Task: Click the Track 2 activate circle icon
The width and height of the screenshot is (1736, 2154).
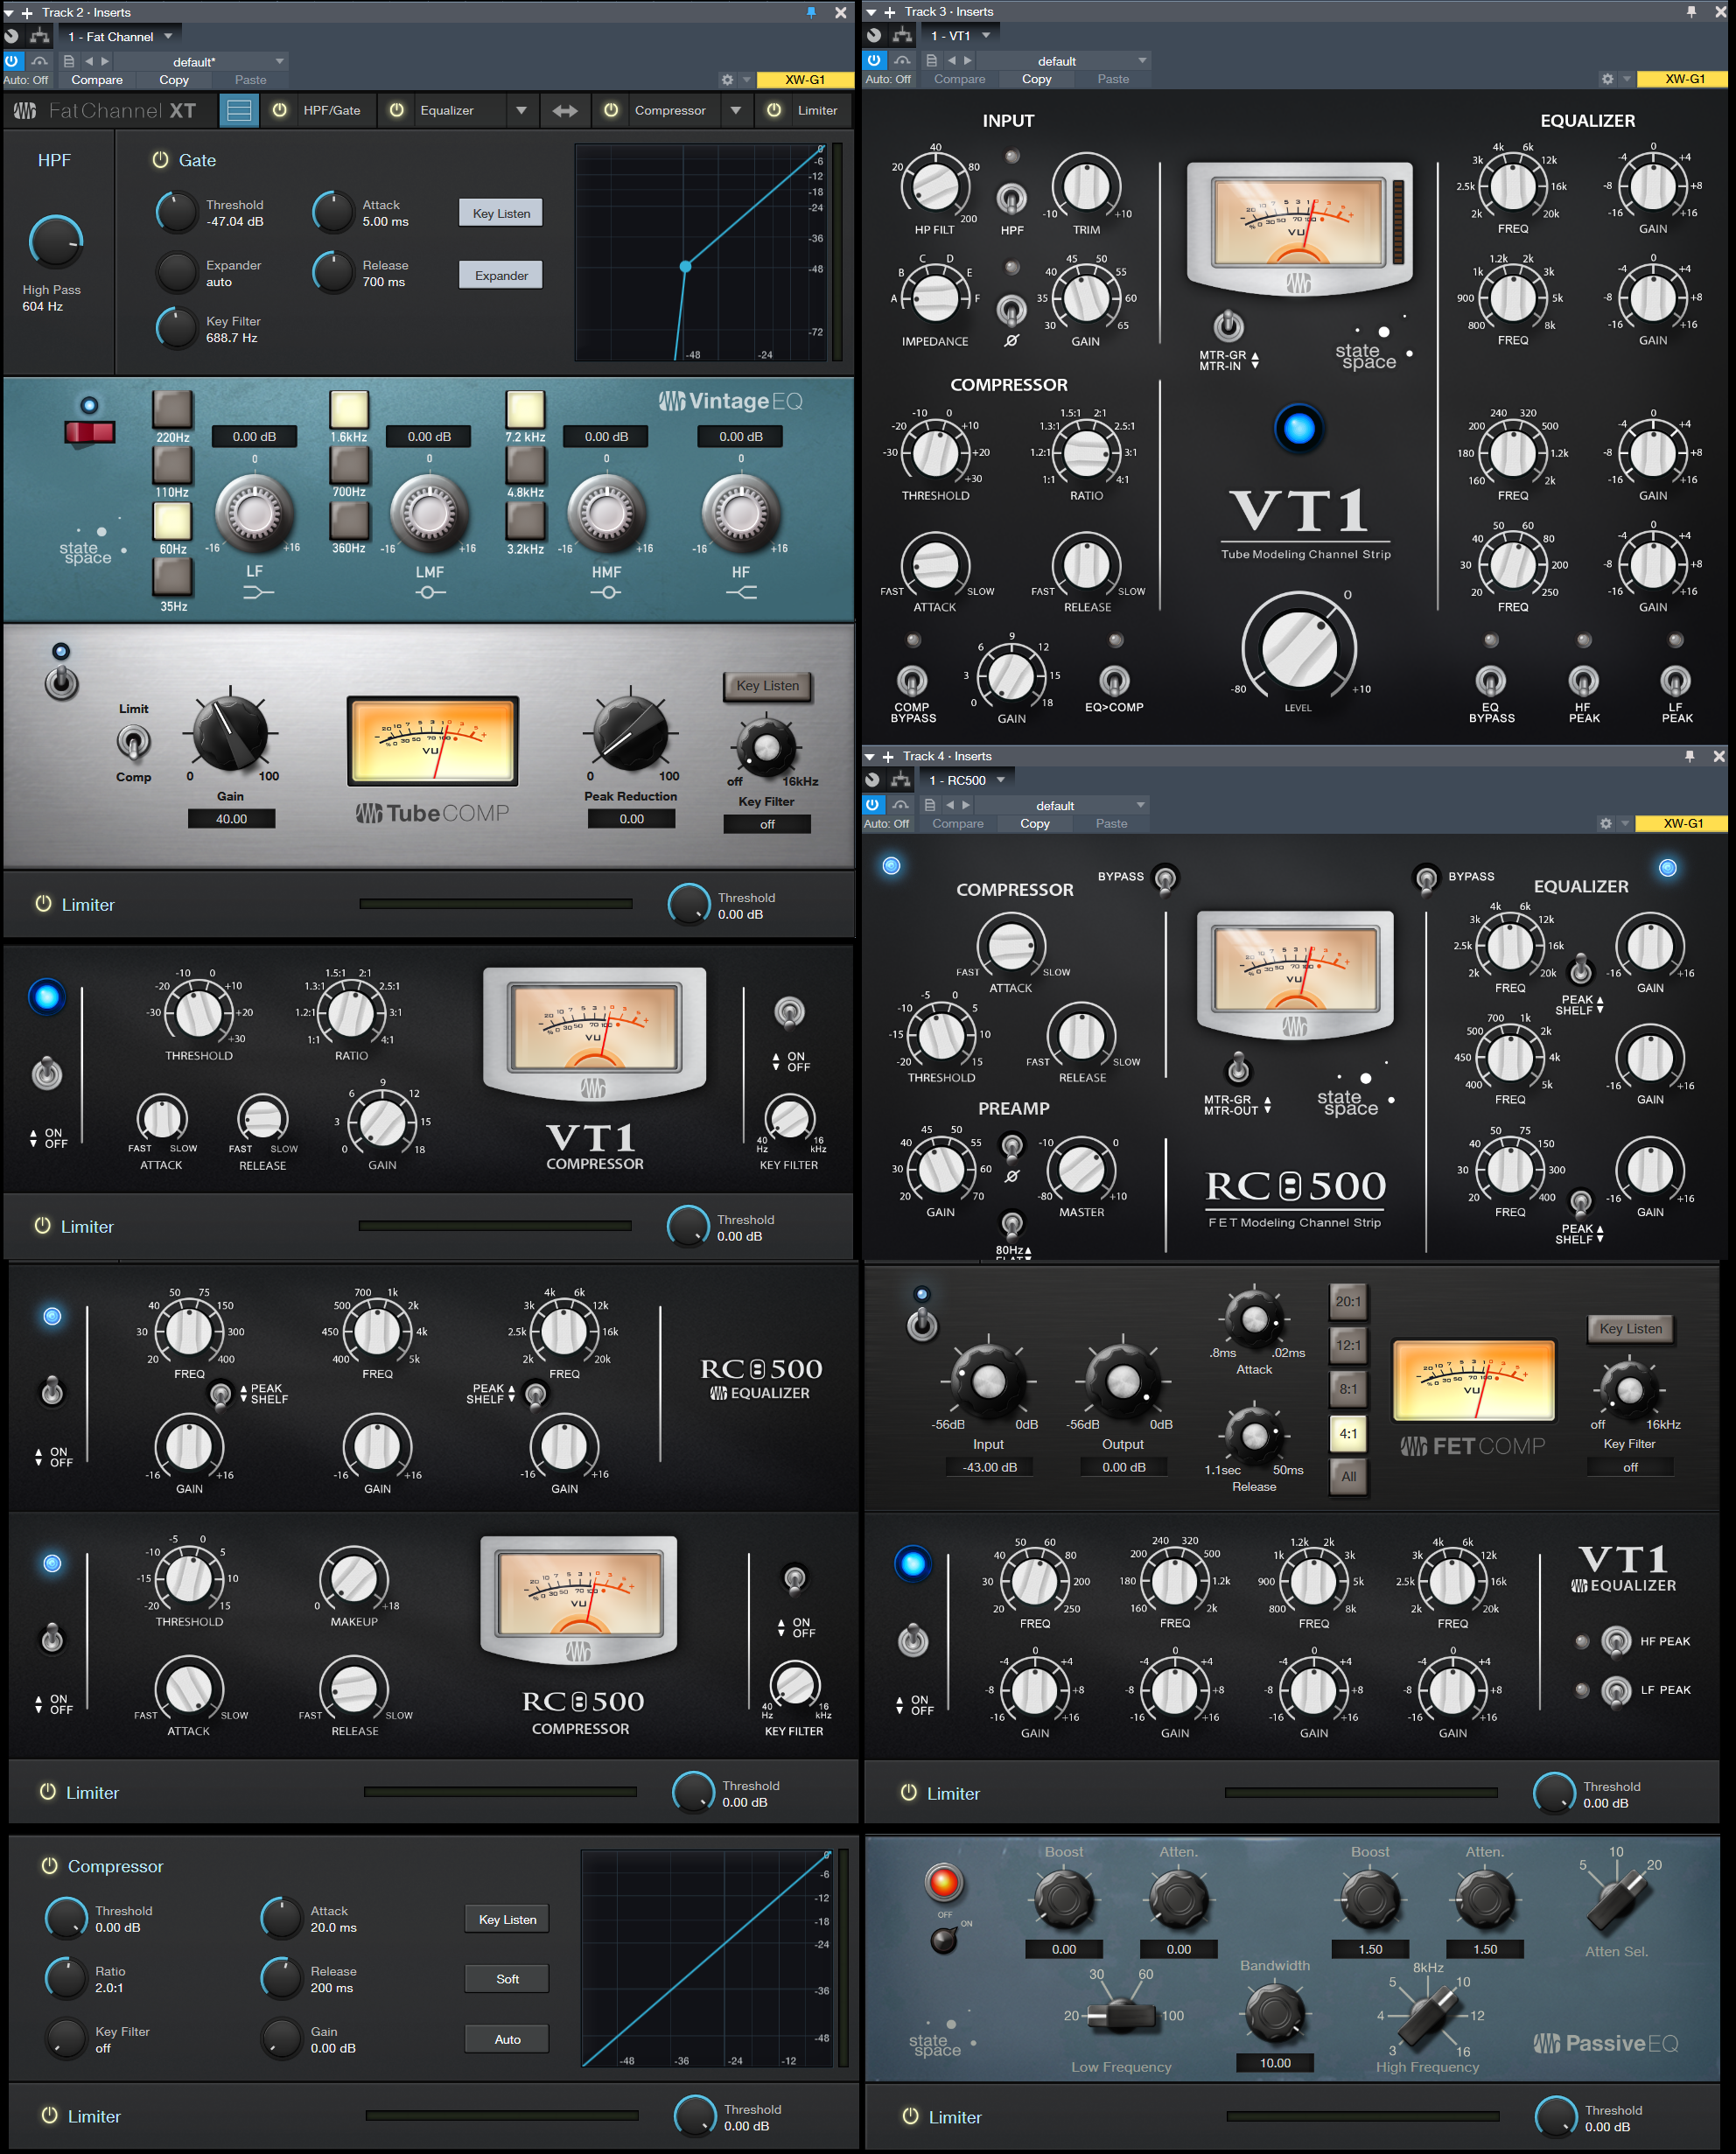Action: point(11,36)
